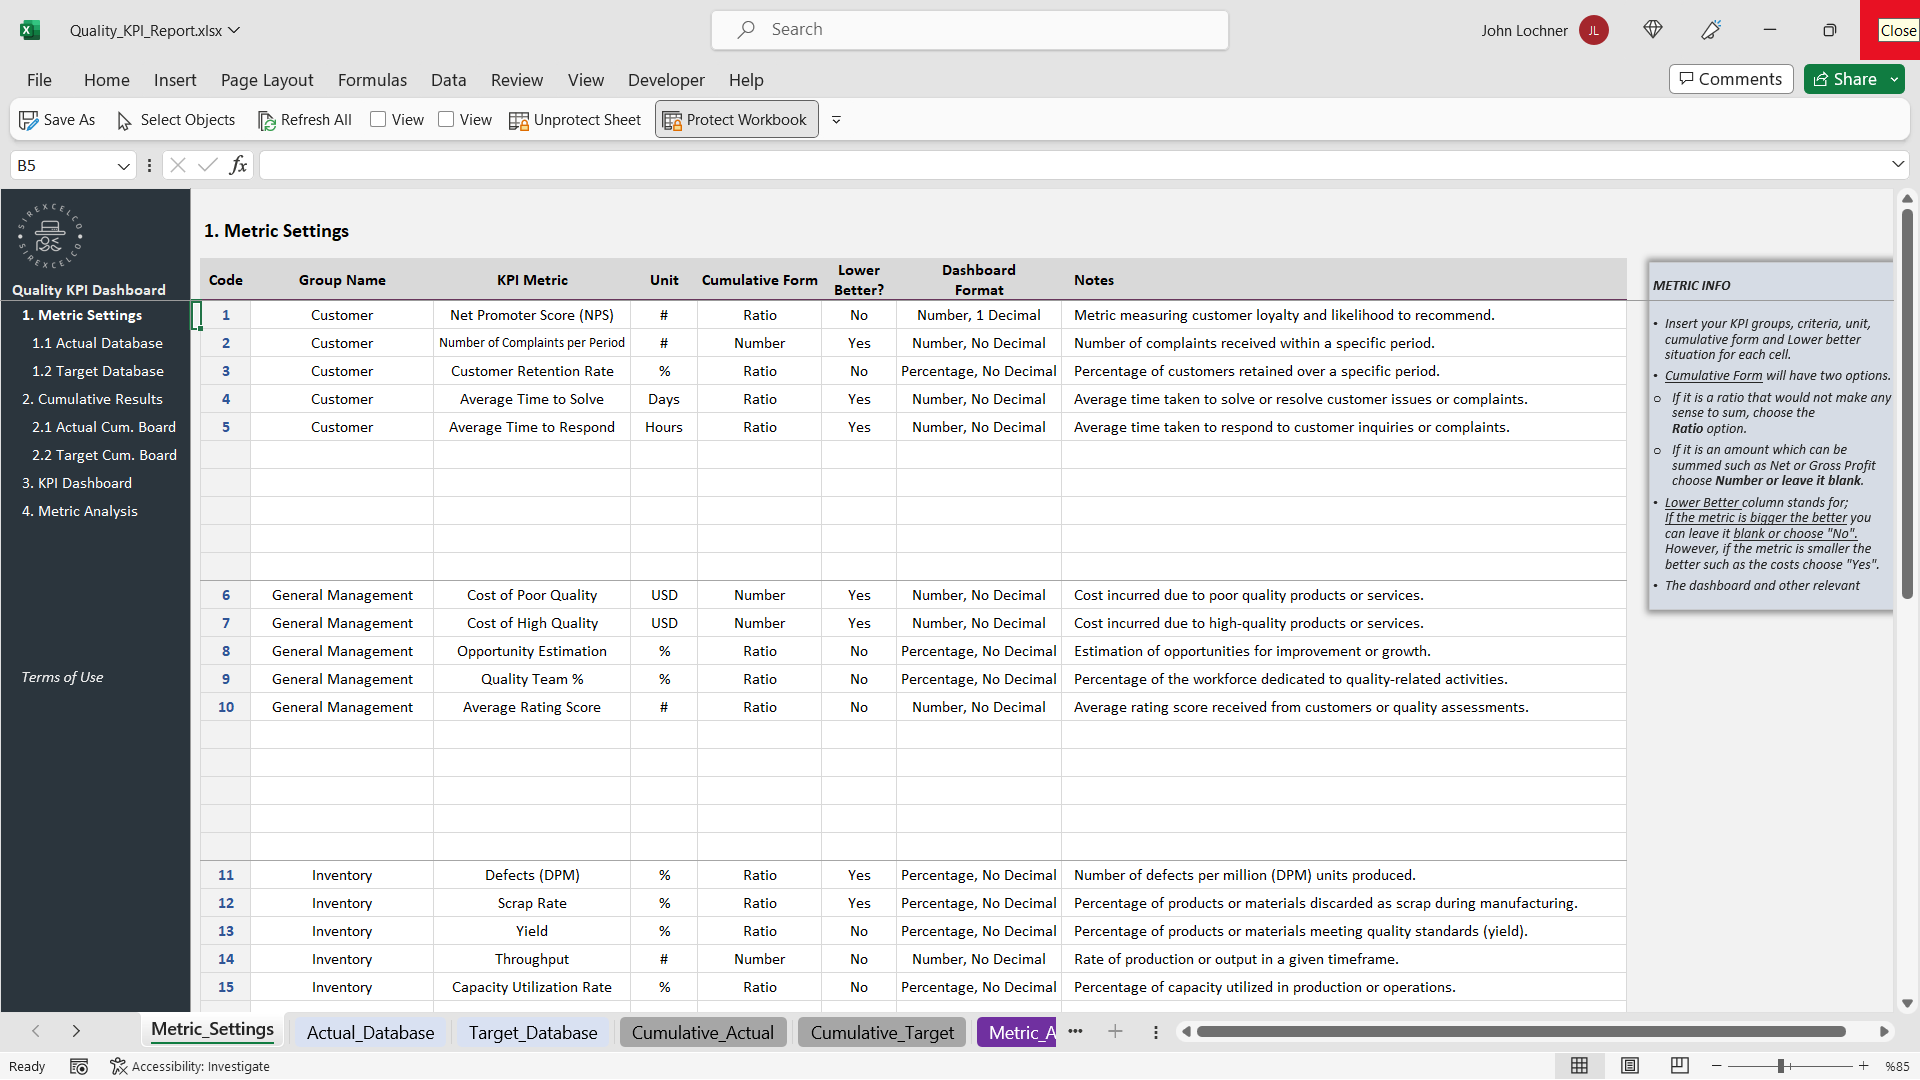Click the Unprotect Sheet icon
Image resolution: width=1920 pixels, height=1080 pixels.
(518, 120)
